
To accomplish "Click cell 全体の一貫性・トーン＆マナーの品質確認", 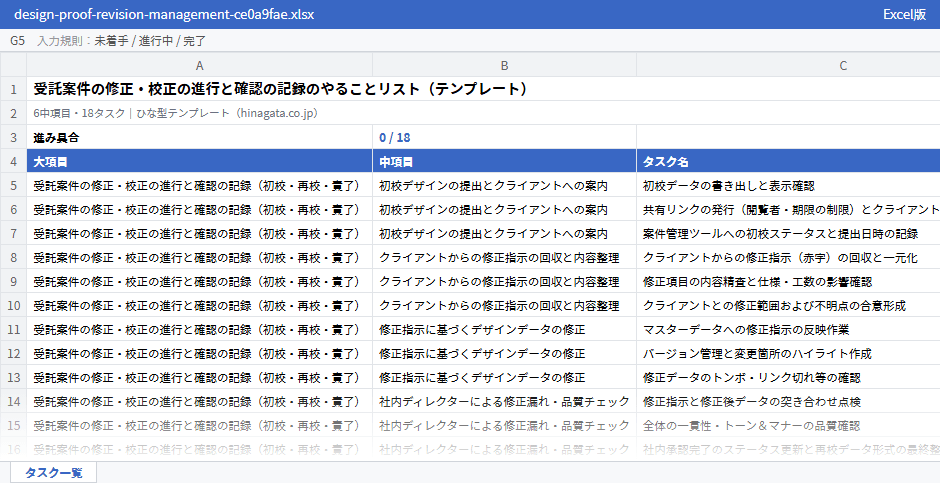I will [788, 425].
